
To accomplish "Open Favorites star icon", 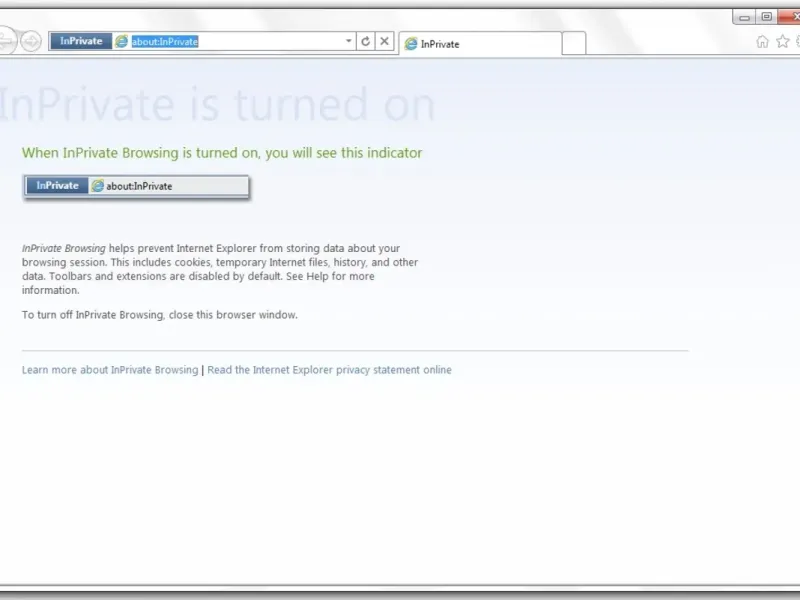I will pos(782,41).
